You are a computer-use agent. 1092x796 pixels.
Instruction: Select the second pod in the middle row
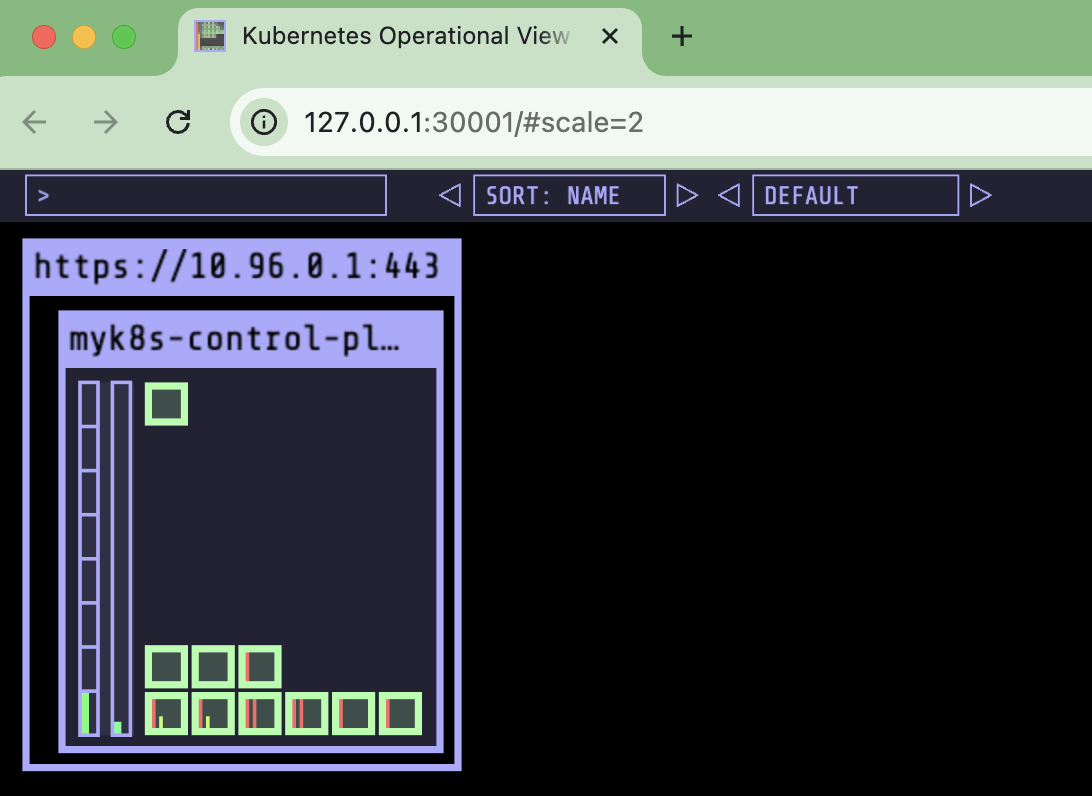(x=213, y=666)
